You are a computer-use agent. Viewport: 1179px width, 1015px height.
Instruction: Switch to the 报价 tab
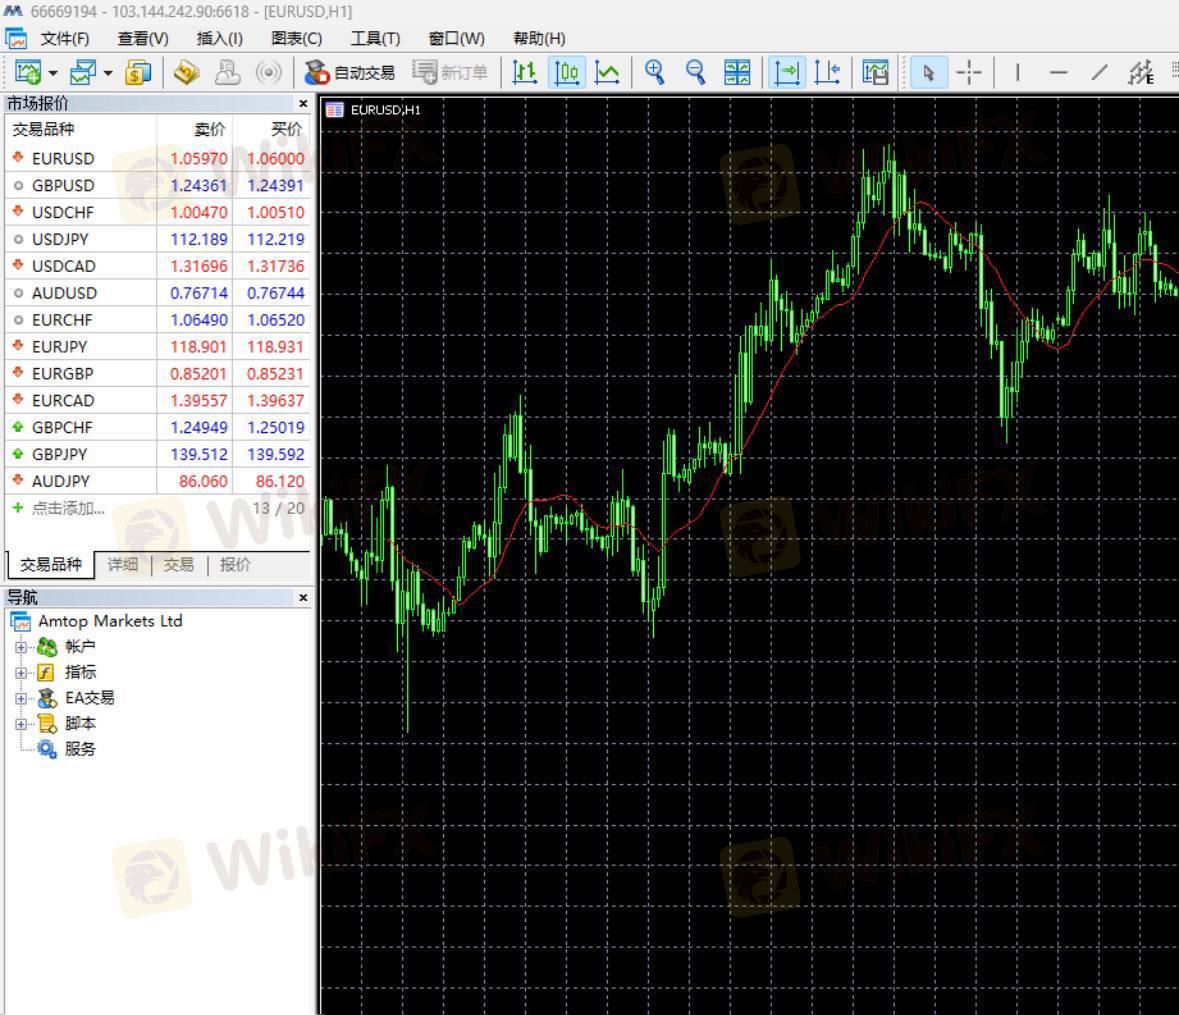(x=235, y=565)
